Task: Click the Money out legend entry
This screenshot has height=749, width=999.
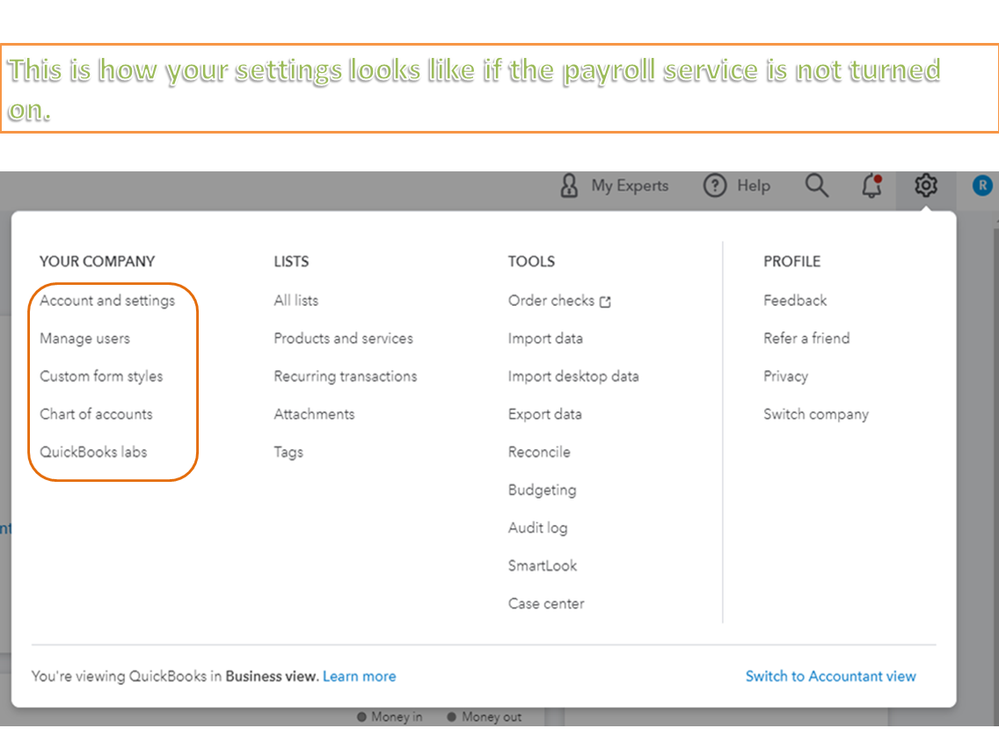Action: [x=484, y=717]
